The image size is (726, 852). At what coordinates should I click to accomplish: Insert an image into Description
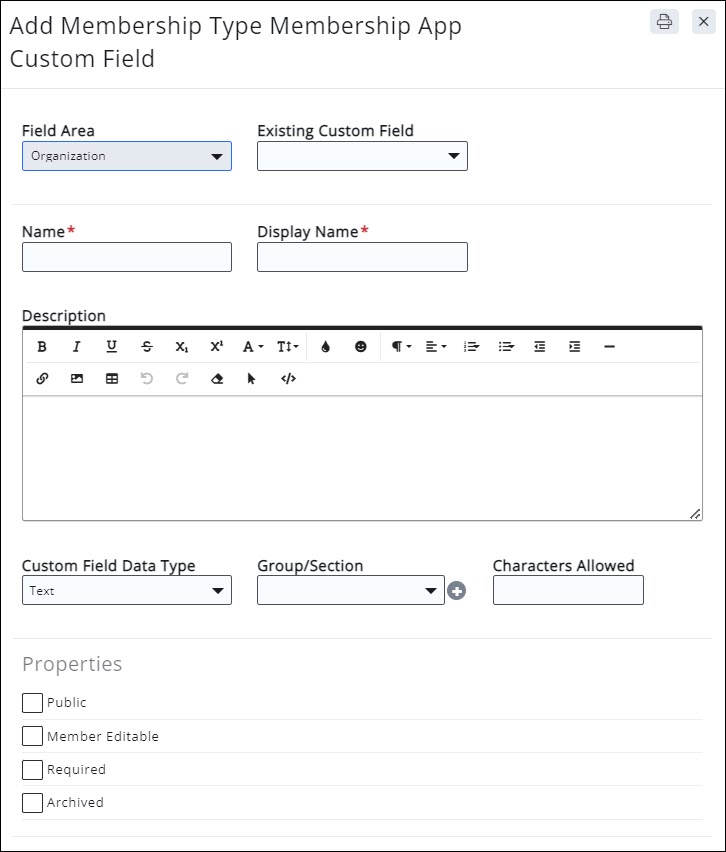coord(77,379)
